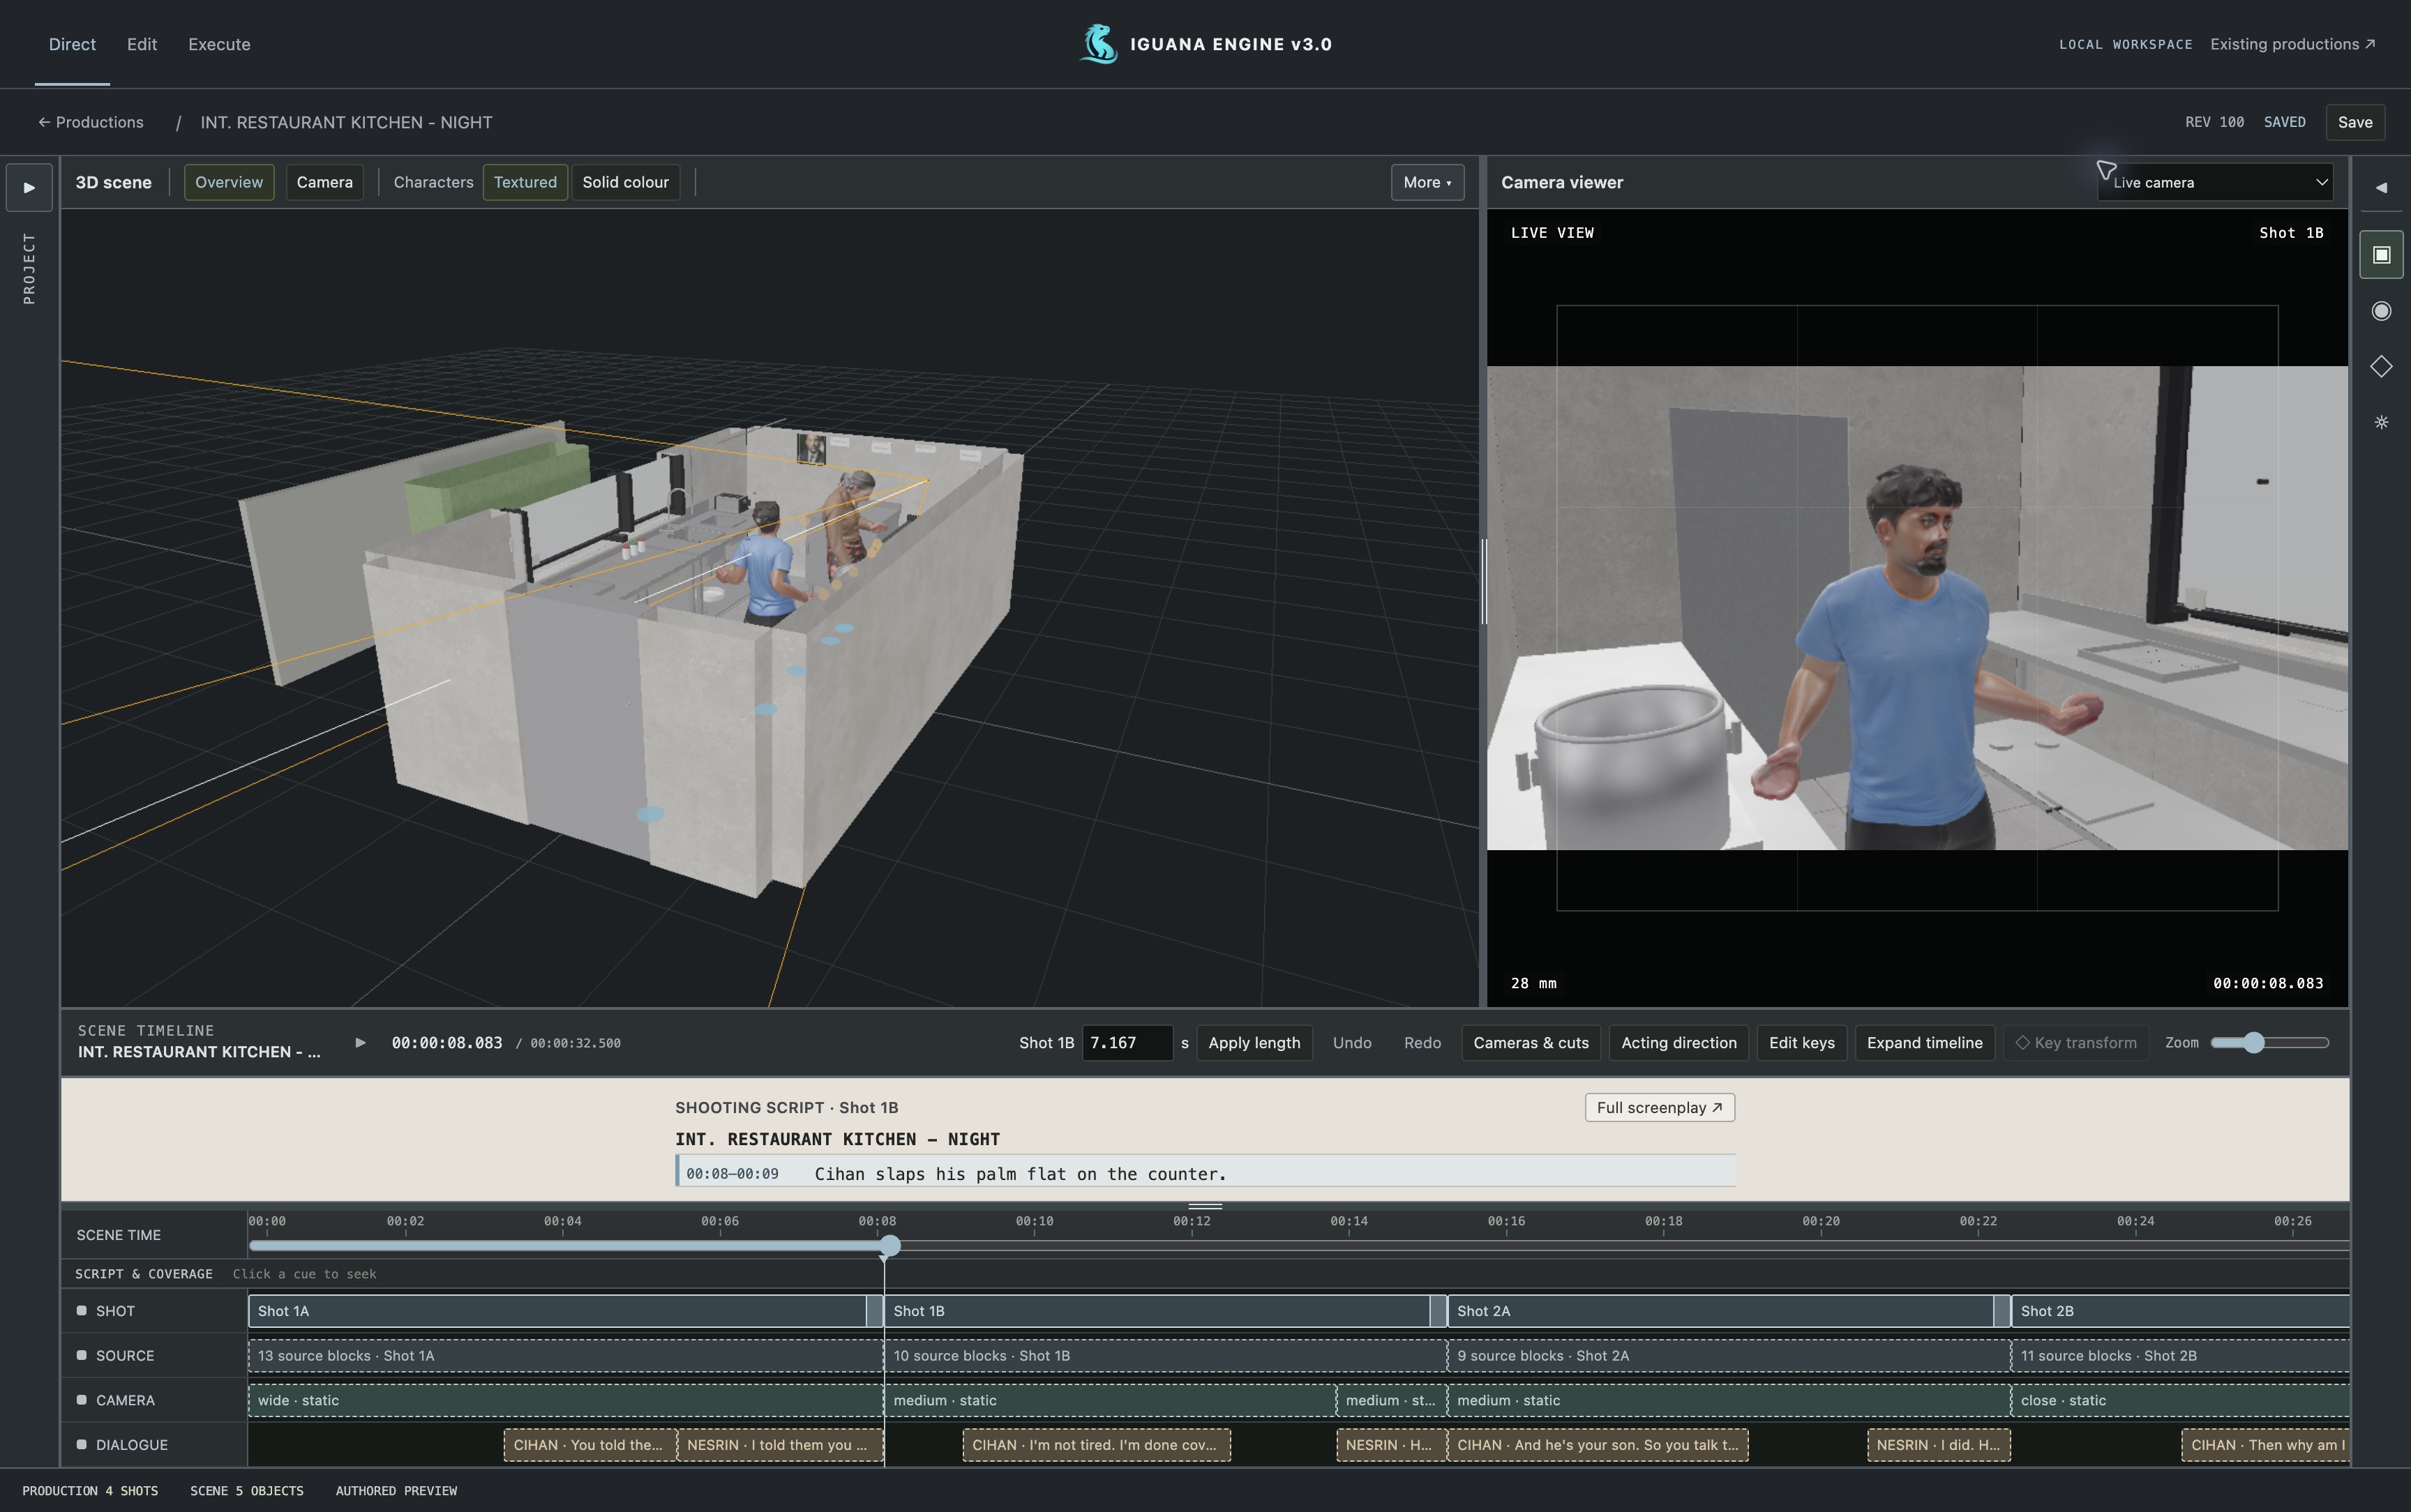2411x1512 pixels.
Task: Click the cut handle between Shot 1B and 2A
Action: (x=1438, y=1310)
